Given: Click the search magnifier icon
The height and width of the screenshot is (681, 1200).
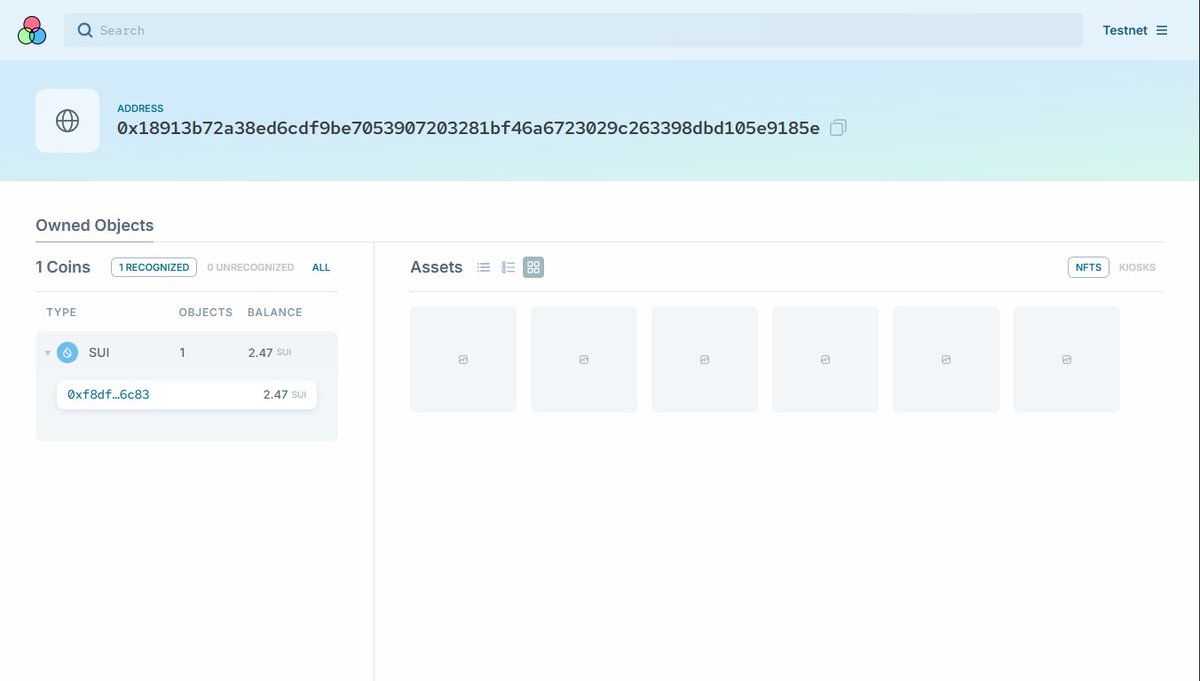Looking at the screenshot, I should [x=85, y=30].
